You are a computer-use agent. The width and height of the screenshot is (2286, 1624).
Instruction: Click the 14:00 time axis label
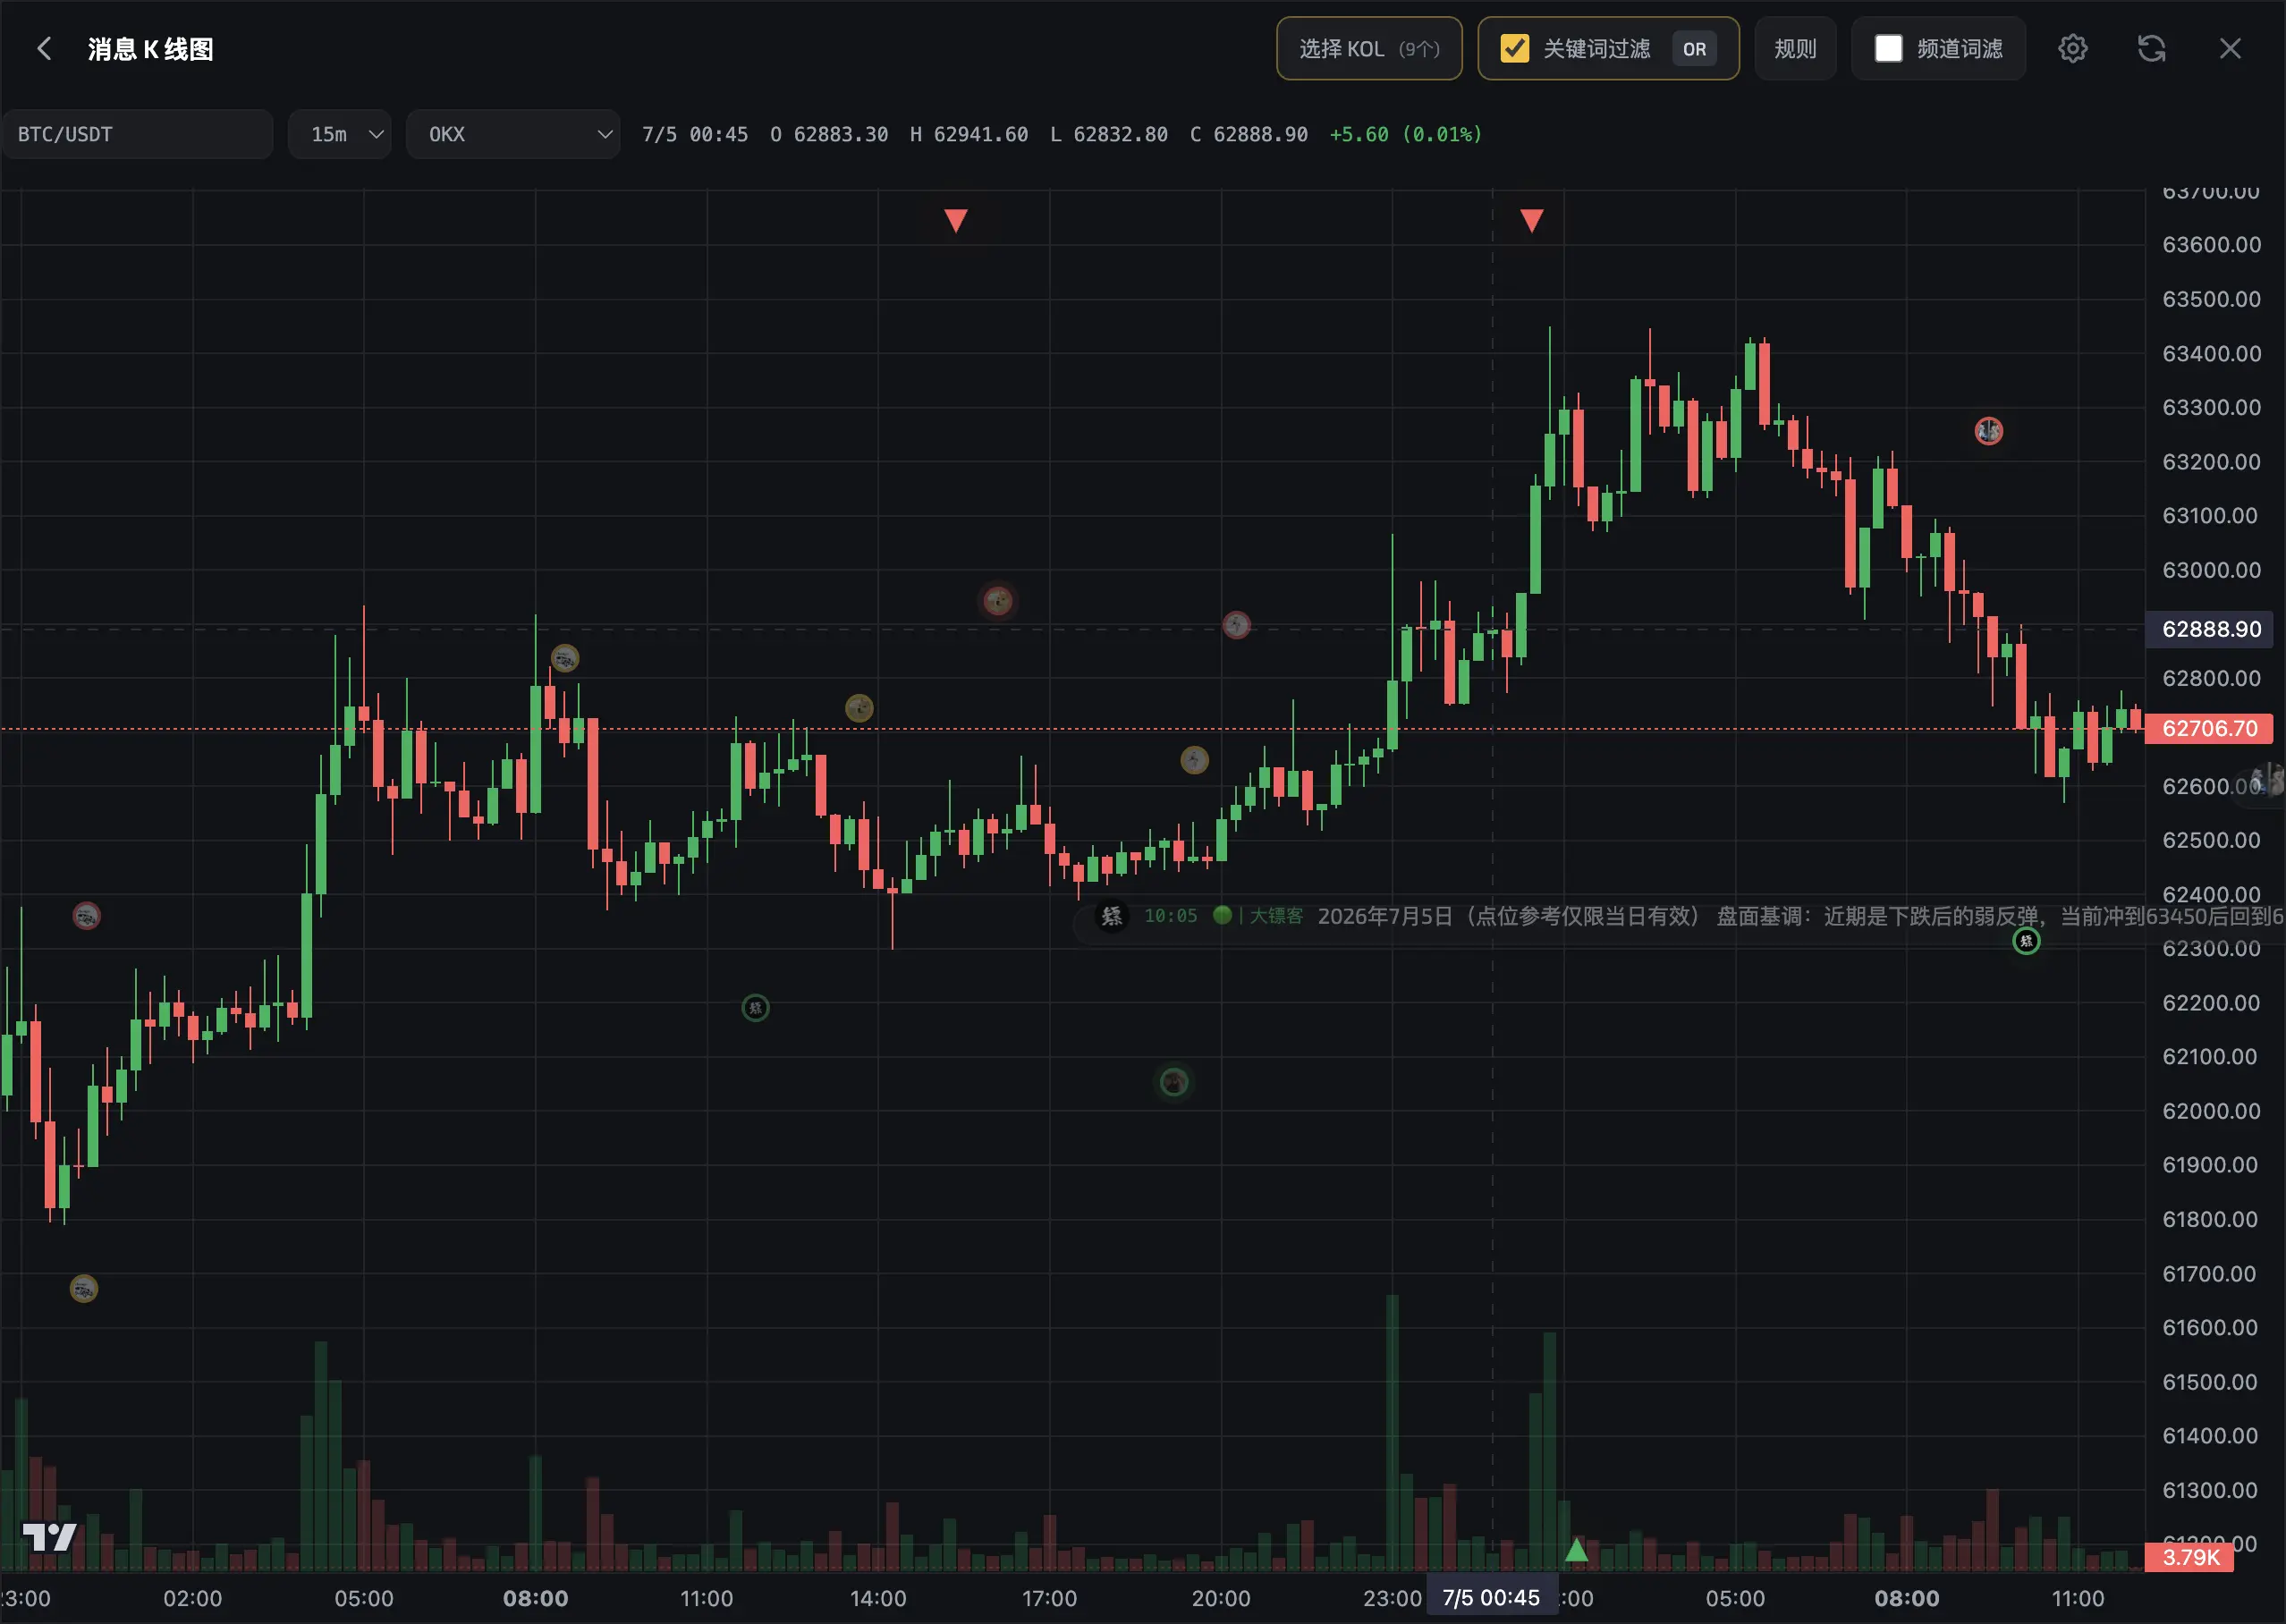(878, 1599)
